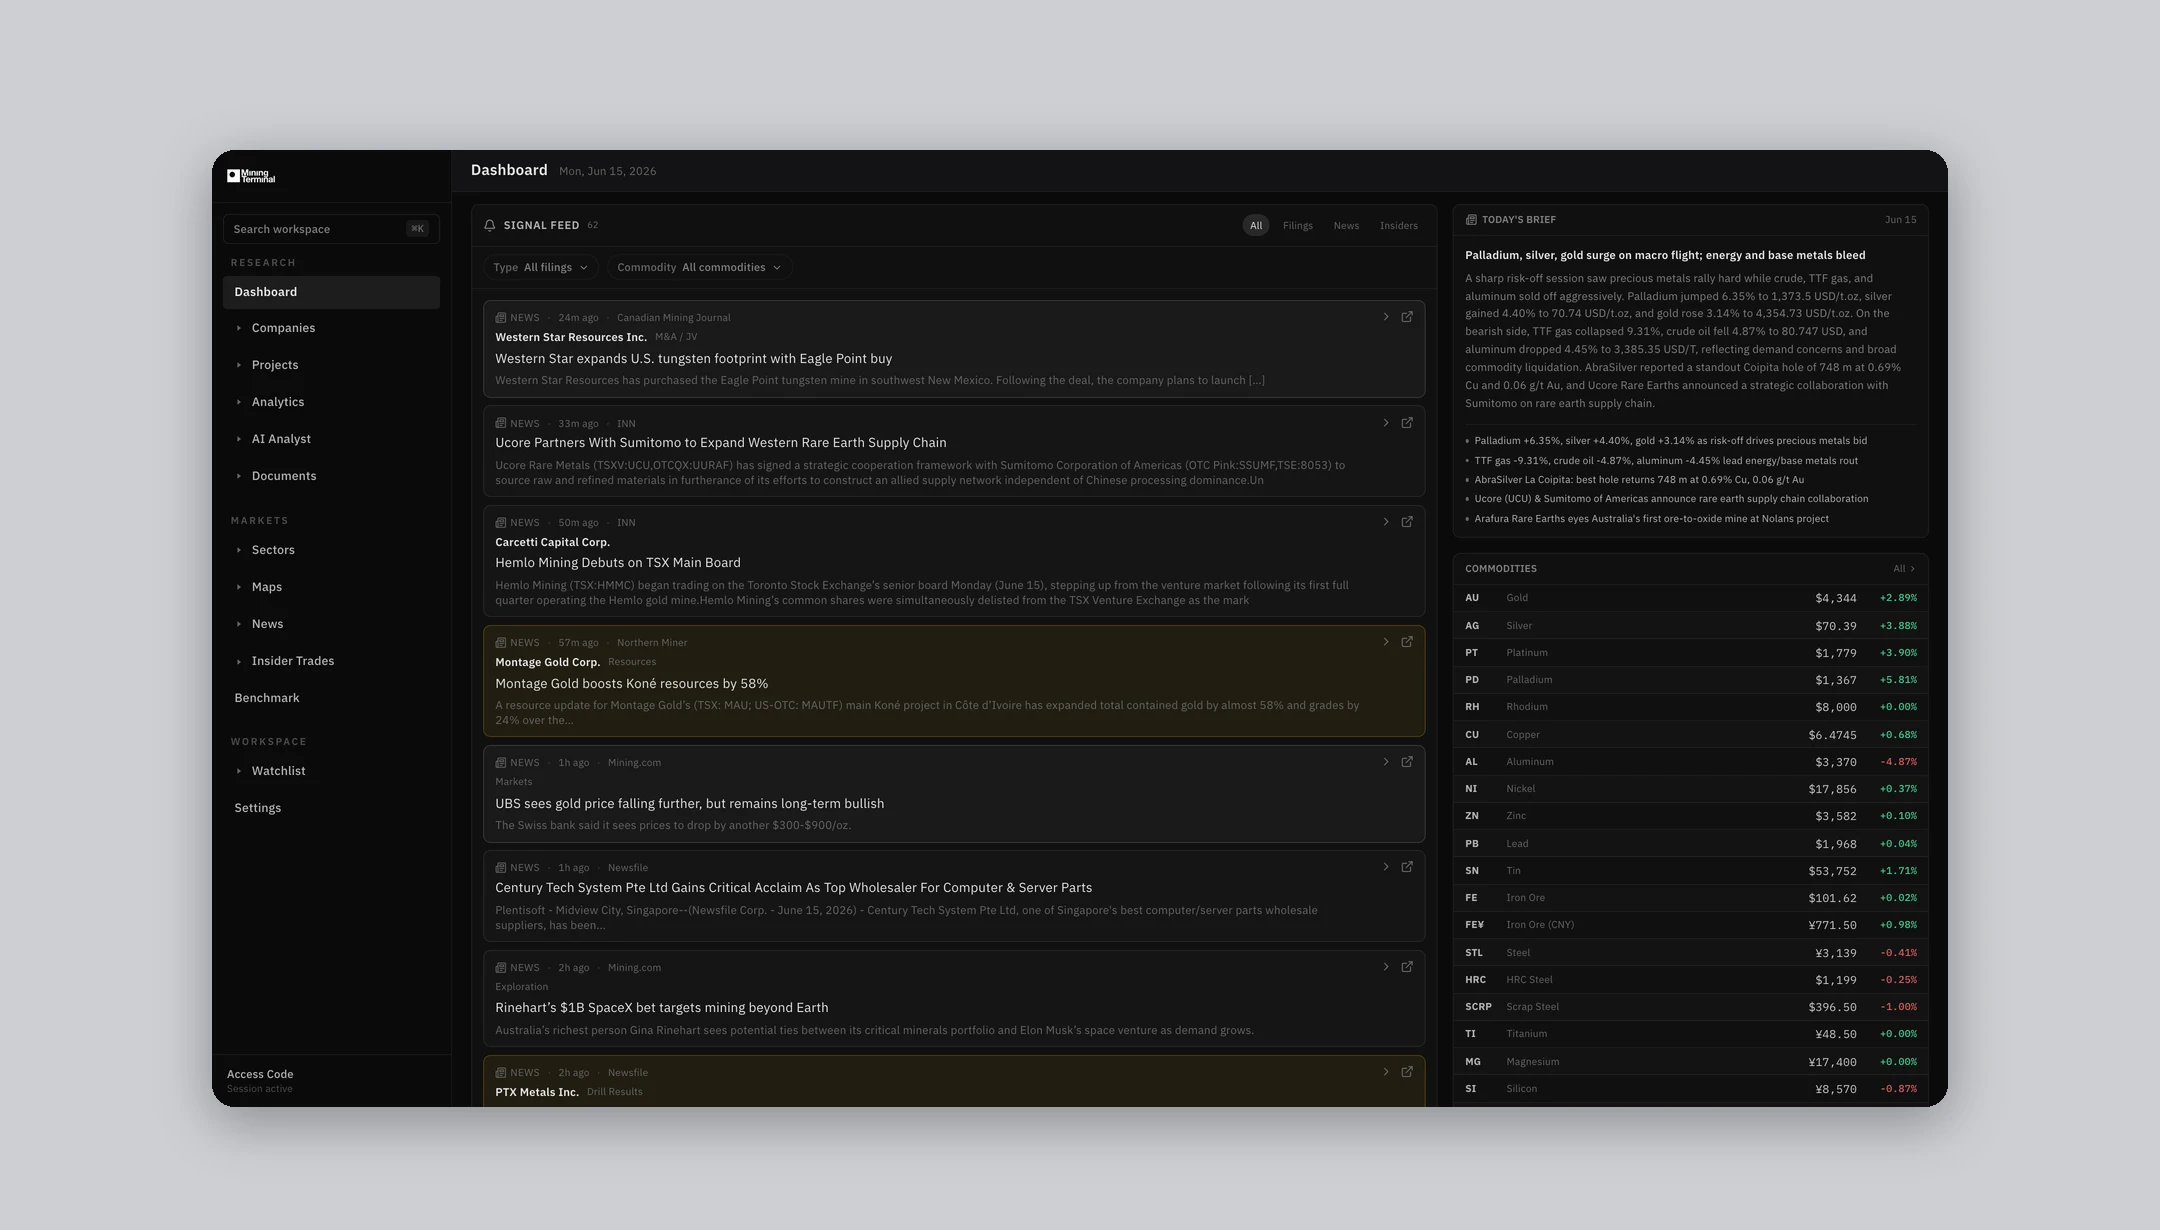The height and width of the screenshot is (1230, 2160).
Task: Select the All feed tab
Action: (1256, 226)
